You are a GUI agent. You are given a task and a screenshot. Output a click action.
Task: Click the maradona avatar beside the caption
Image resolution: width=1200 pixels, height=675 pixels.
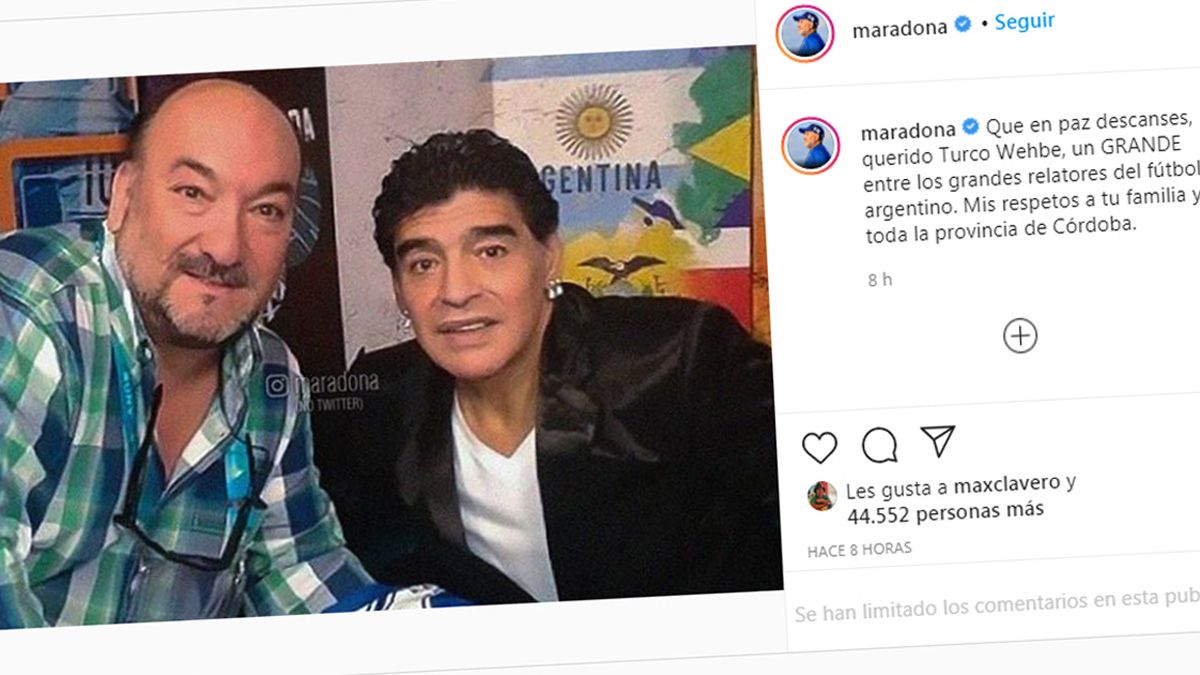[810, 146]
